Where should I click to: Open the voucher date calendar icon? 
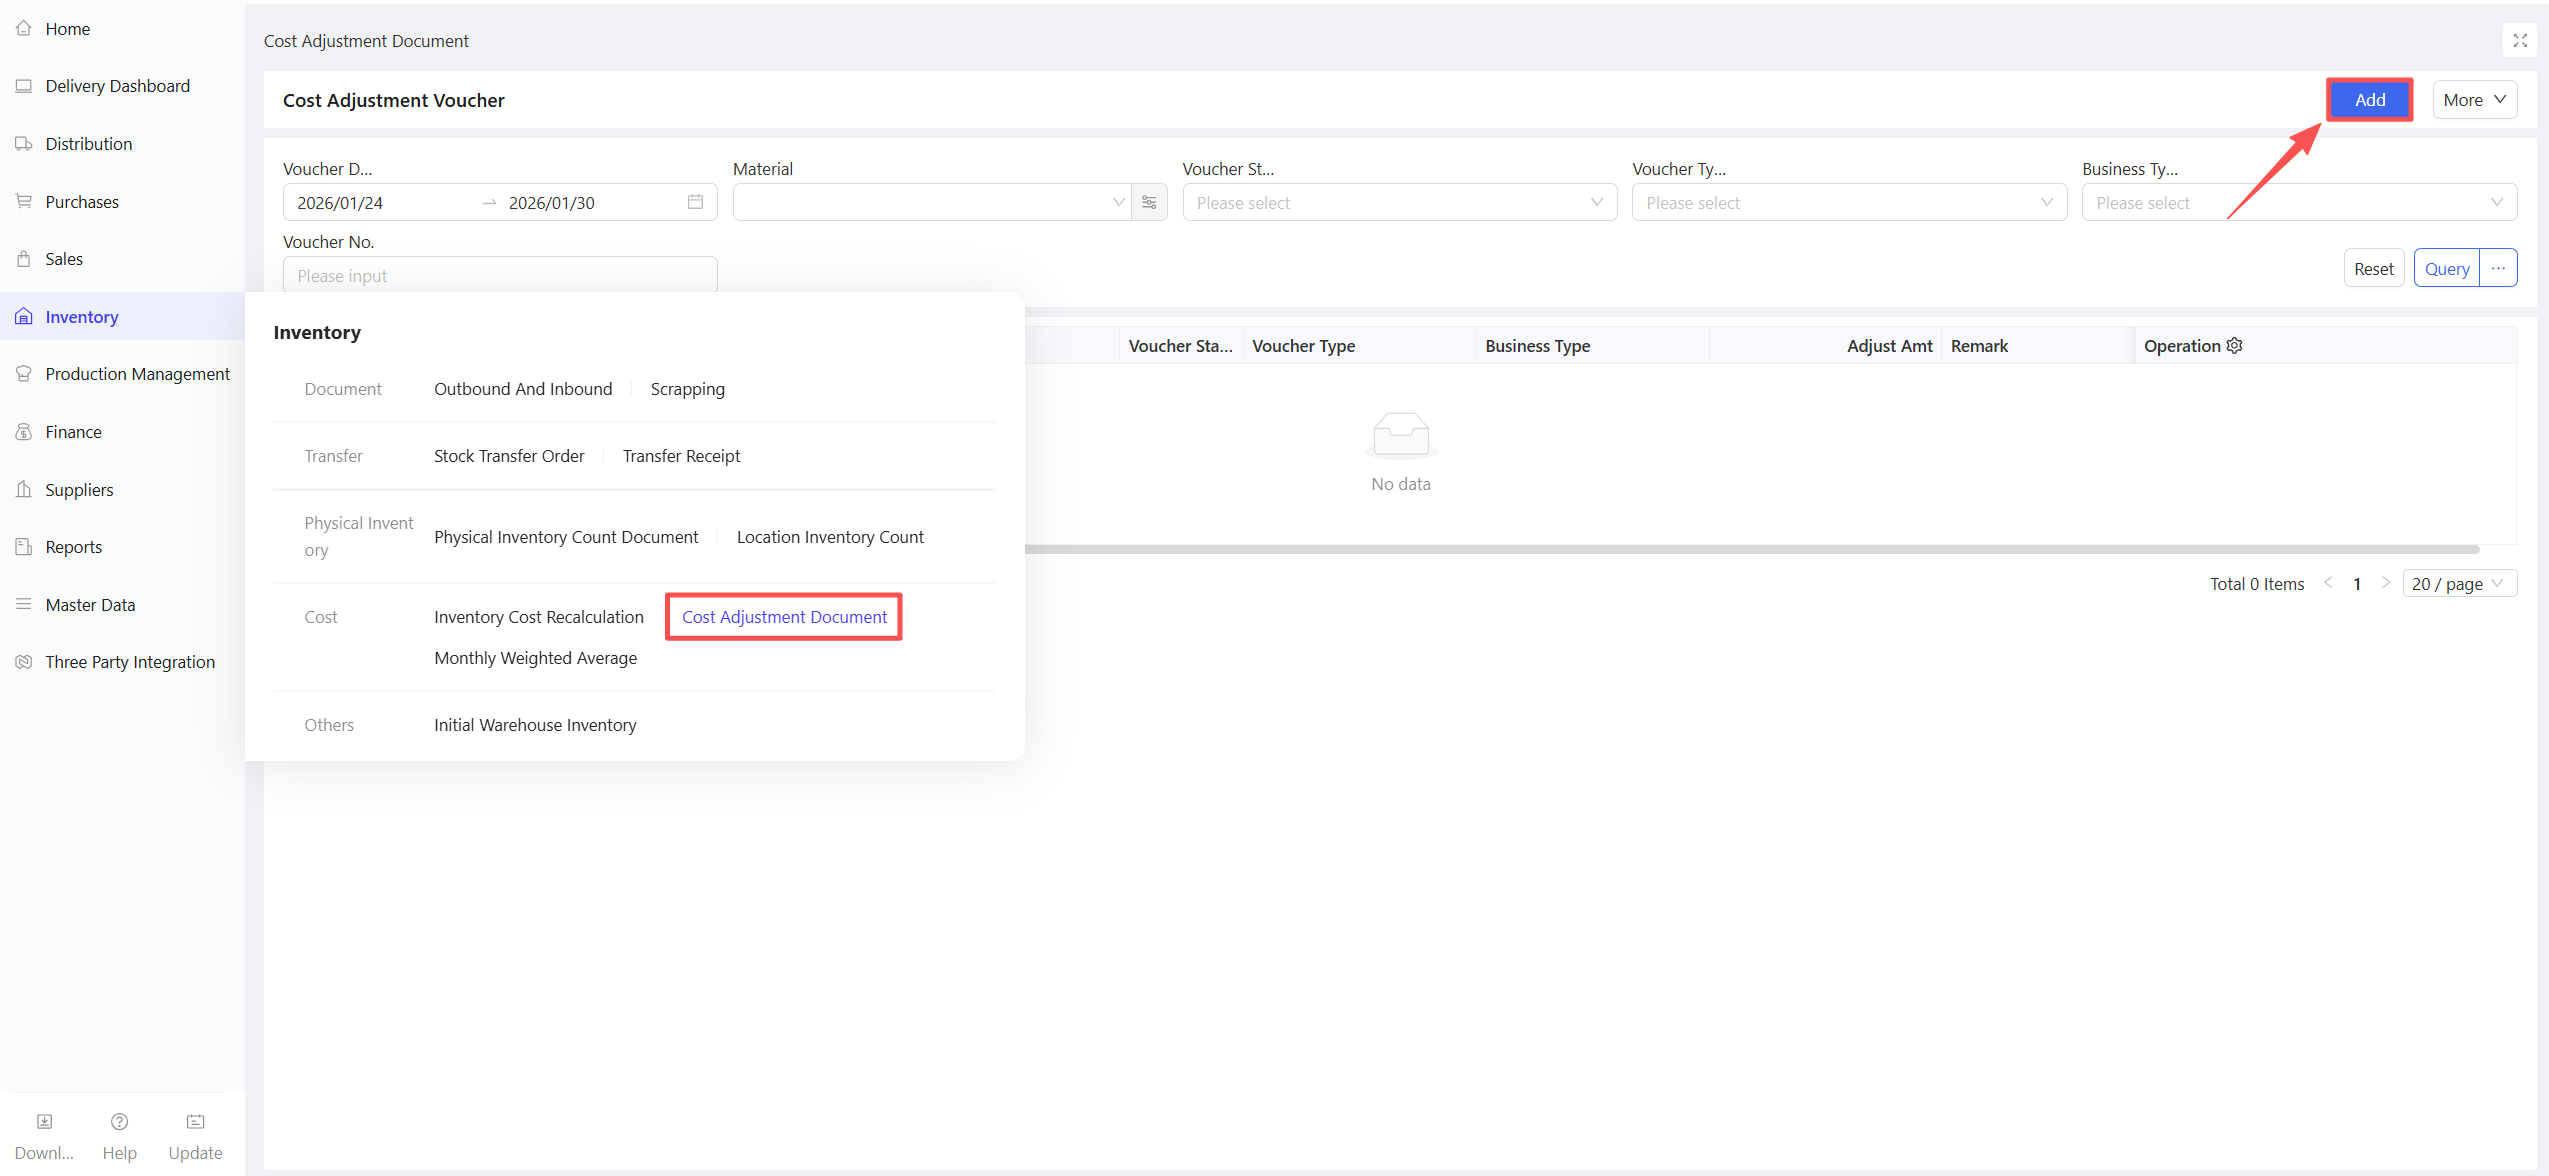[x=695, y=202]
